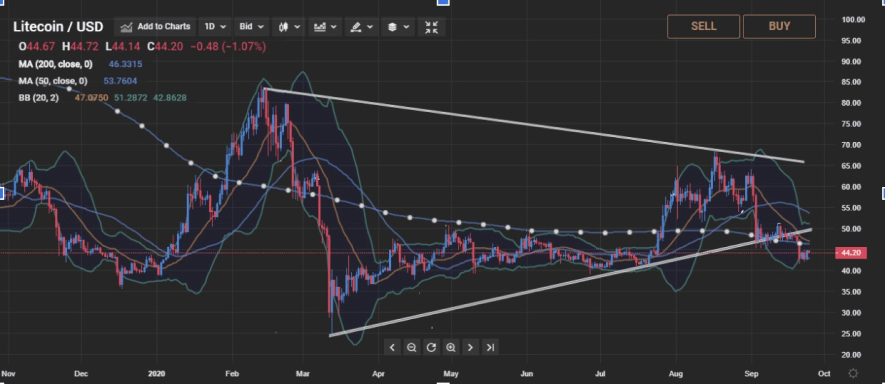
Task: Open the layers templates dropdown
Action: pyautogui.click(x=398, y=27)
